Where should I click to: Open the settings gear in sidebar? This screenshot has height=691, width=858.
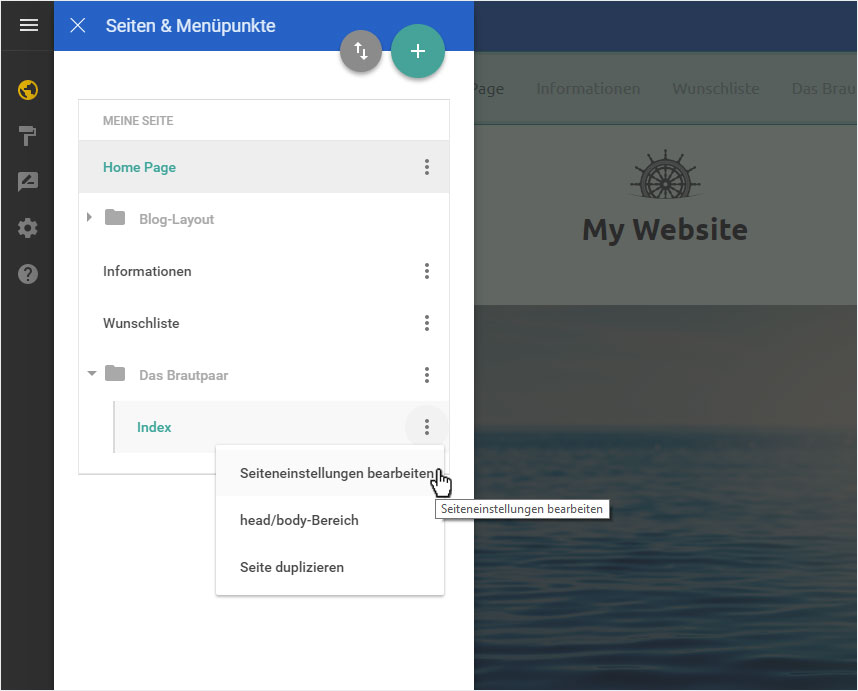(x=28, y=228)
